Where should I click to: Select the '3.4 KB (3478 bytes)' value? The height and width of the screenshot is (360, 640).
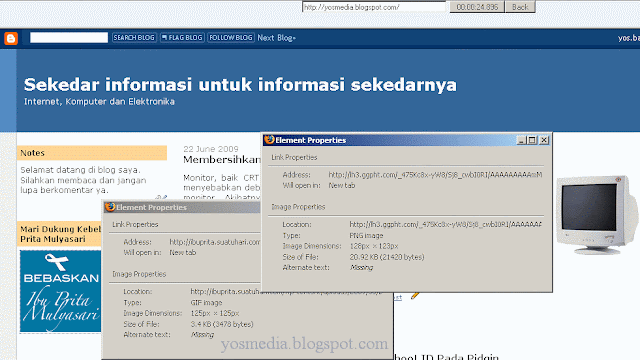[222, 324]
